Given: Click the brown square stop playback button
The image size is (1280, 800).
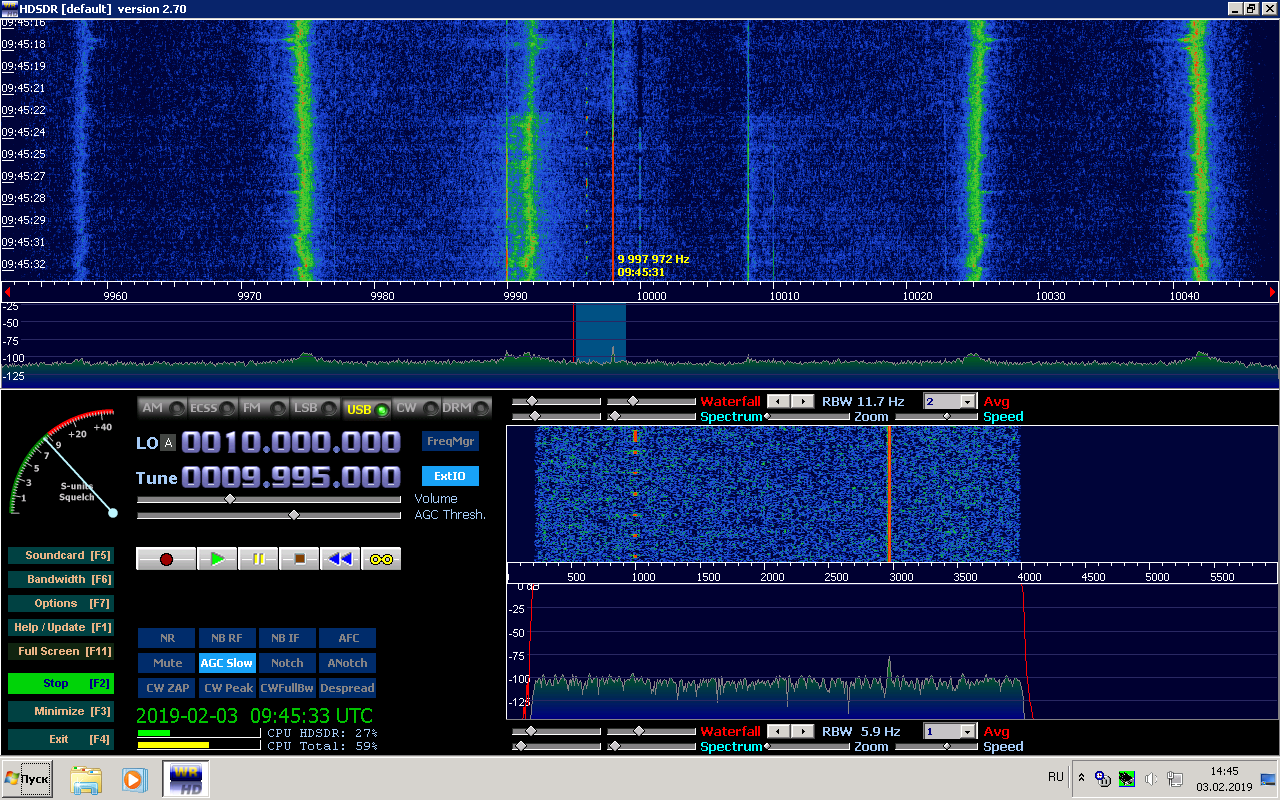Looking at the screenshot, I should click(299, 559).
